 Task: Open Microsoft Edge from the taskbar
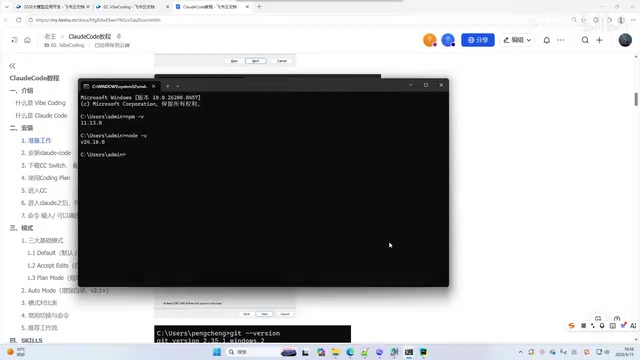[350, 352]
